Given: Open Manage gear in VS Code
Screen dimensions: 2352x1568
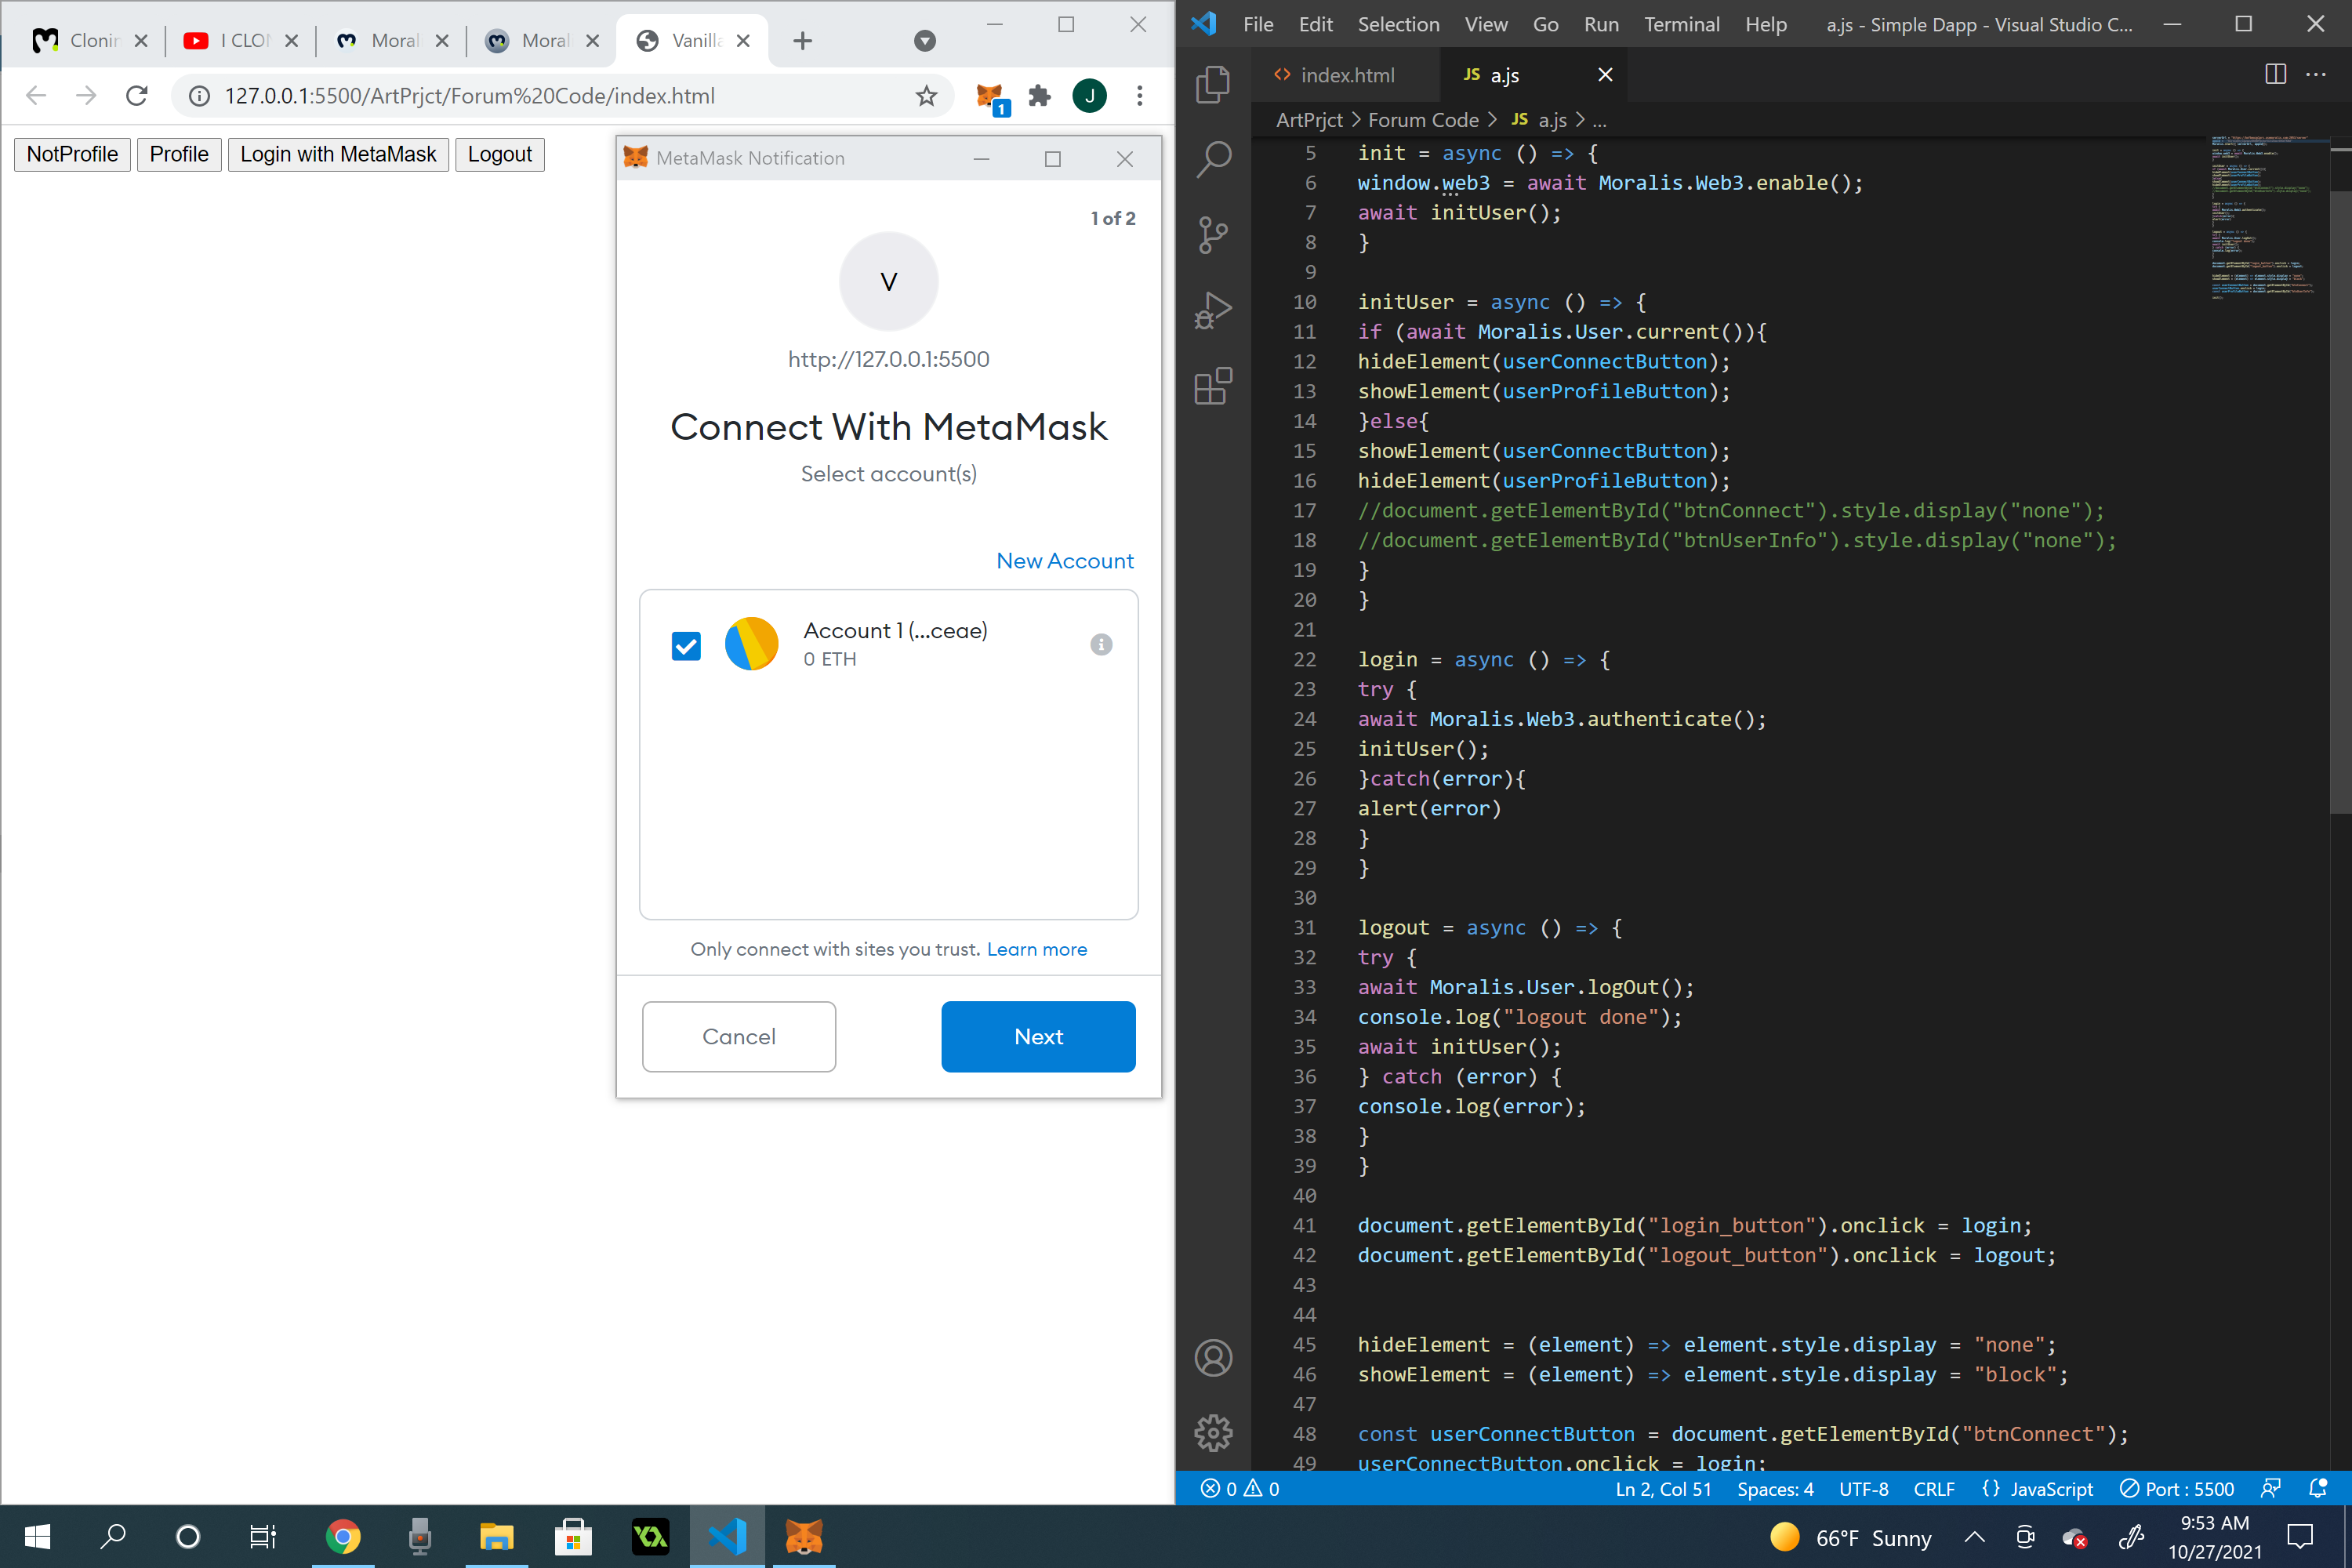Looking at the screenshot, I should 1213,1432.
